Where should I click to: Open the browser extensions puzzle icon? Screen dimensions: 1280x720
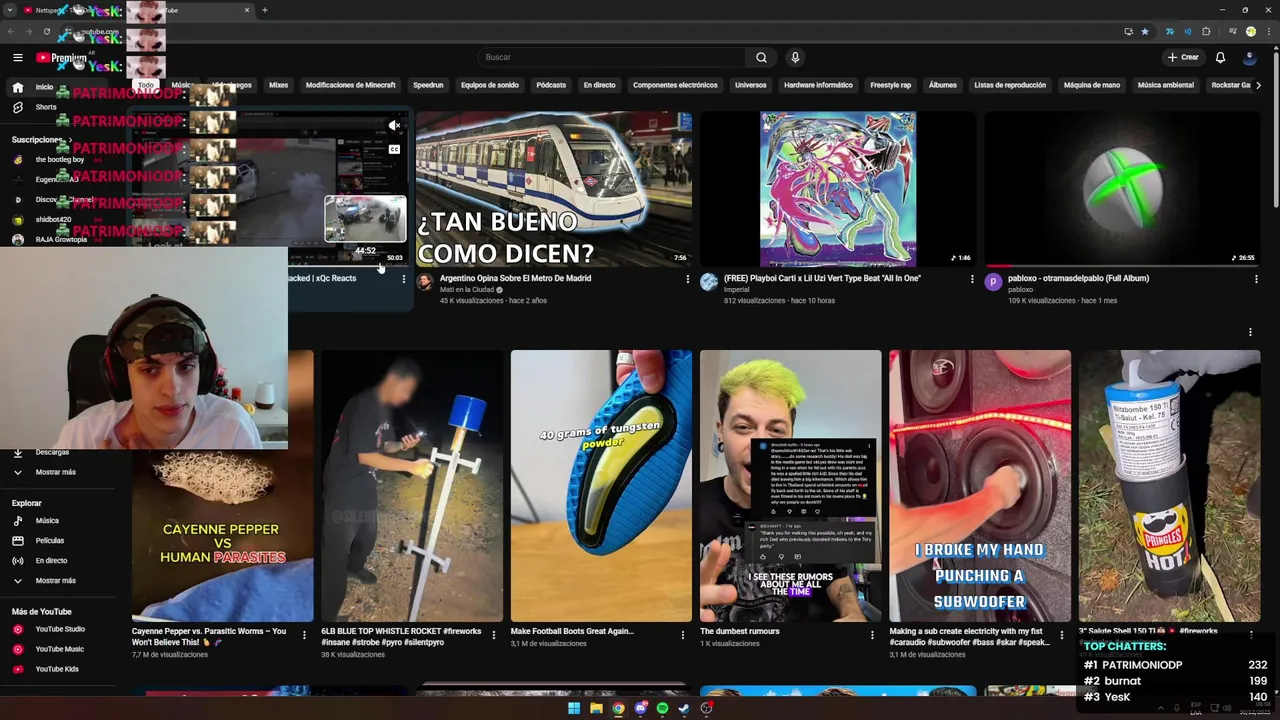click(1206, 31)
